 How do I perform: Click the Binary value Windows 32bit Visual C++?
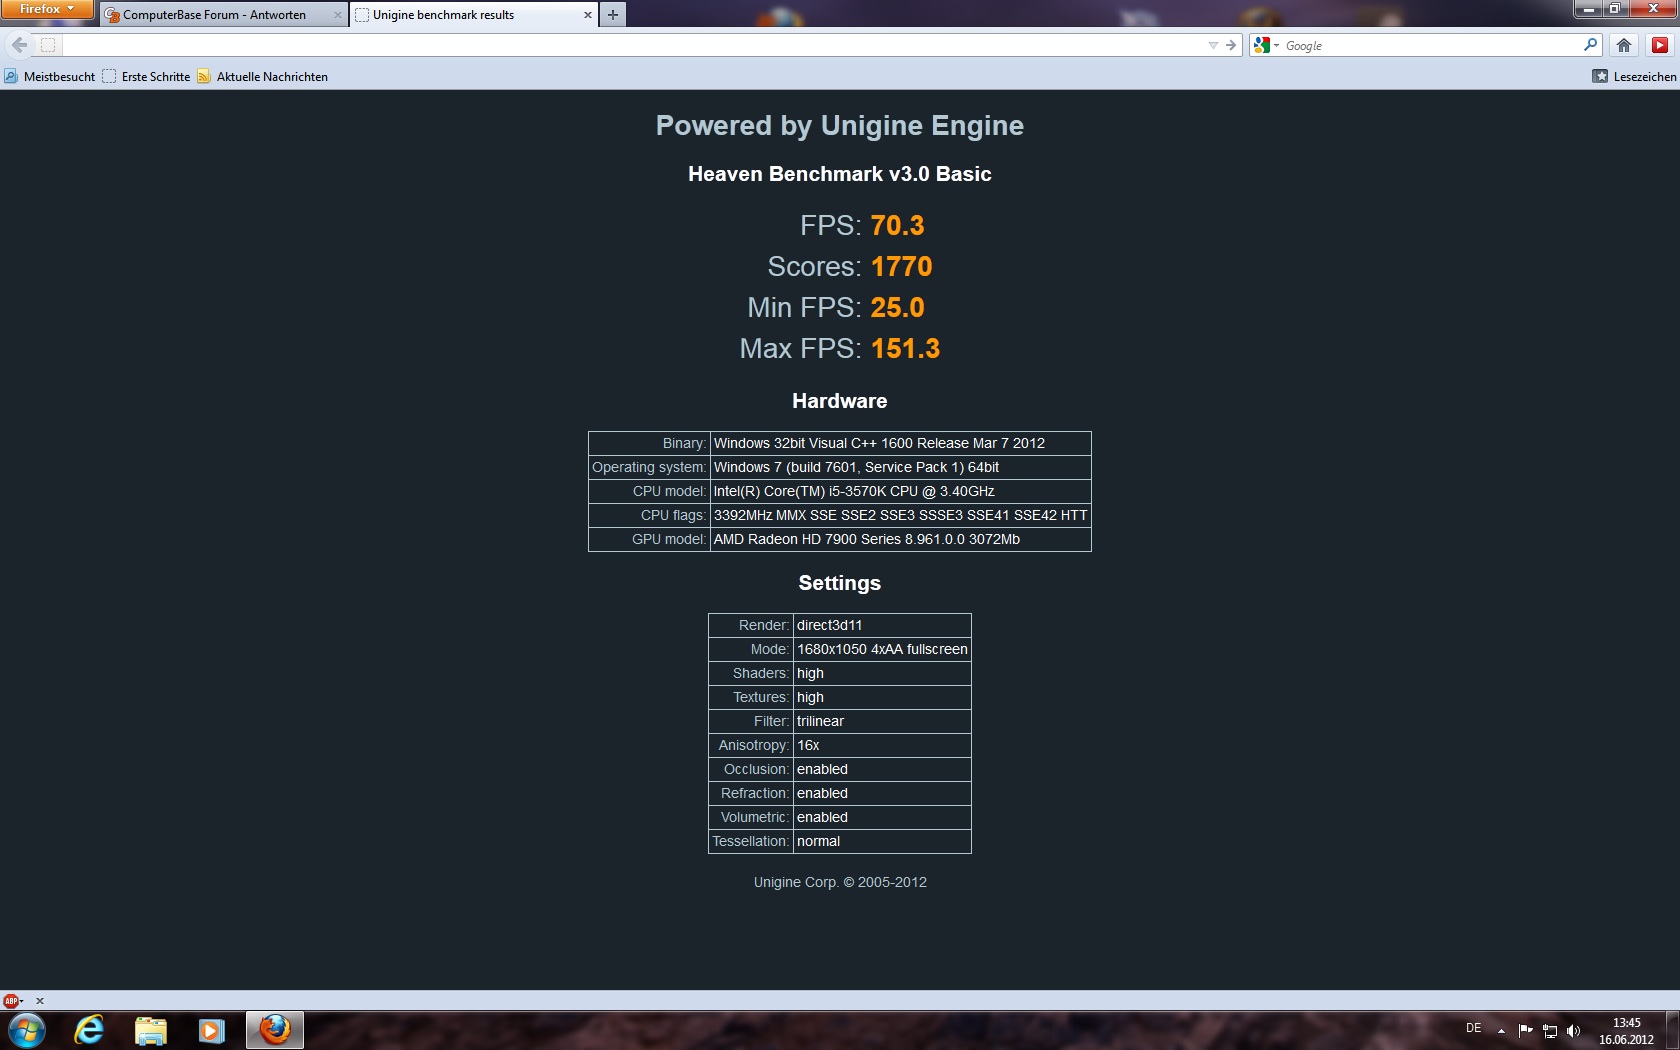879,443
